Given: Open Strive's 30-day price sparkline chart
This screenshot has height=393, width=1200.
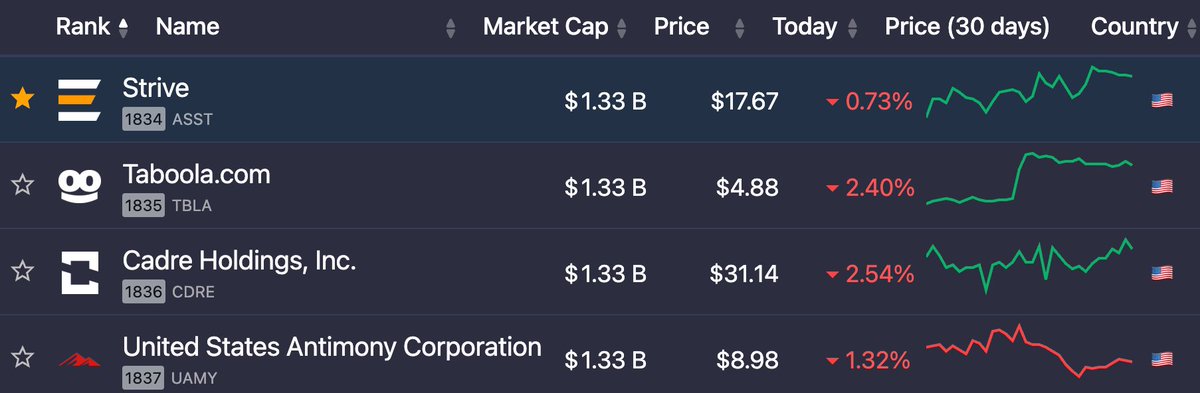Looking at the screenshot, I should point(1030,92).
